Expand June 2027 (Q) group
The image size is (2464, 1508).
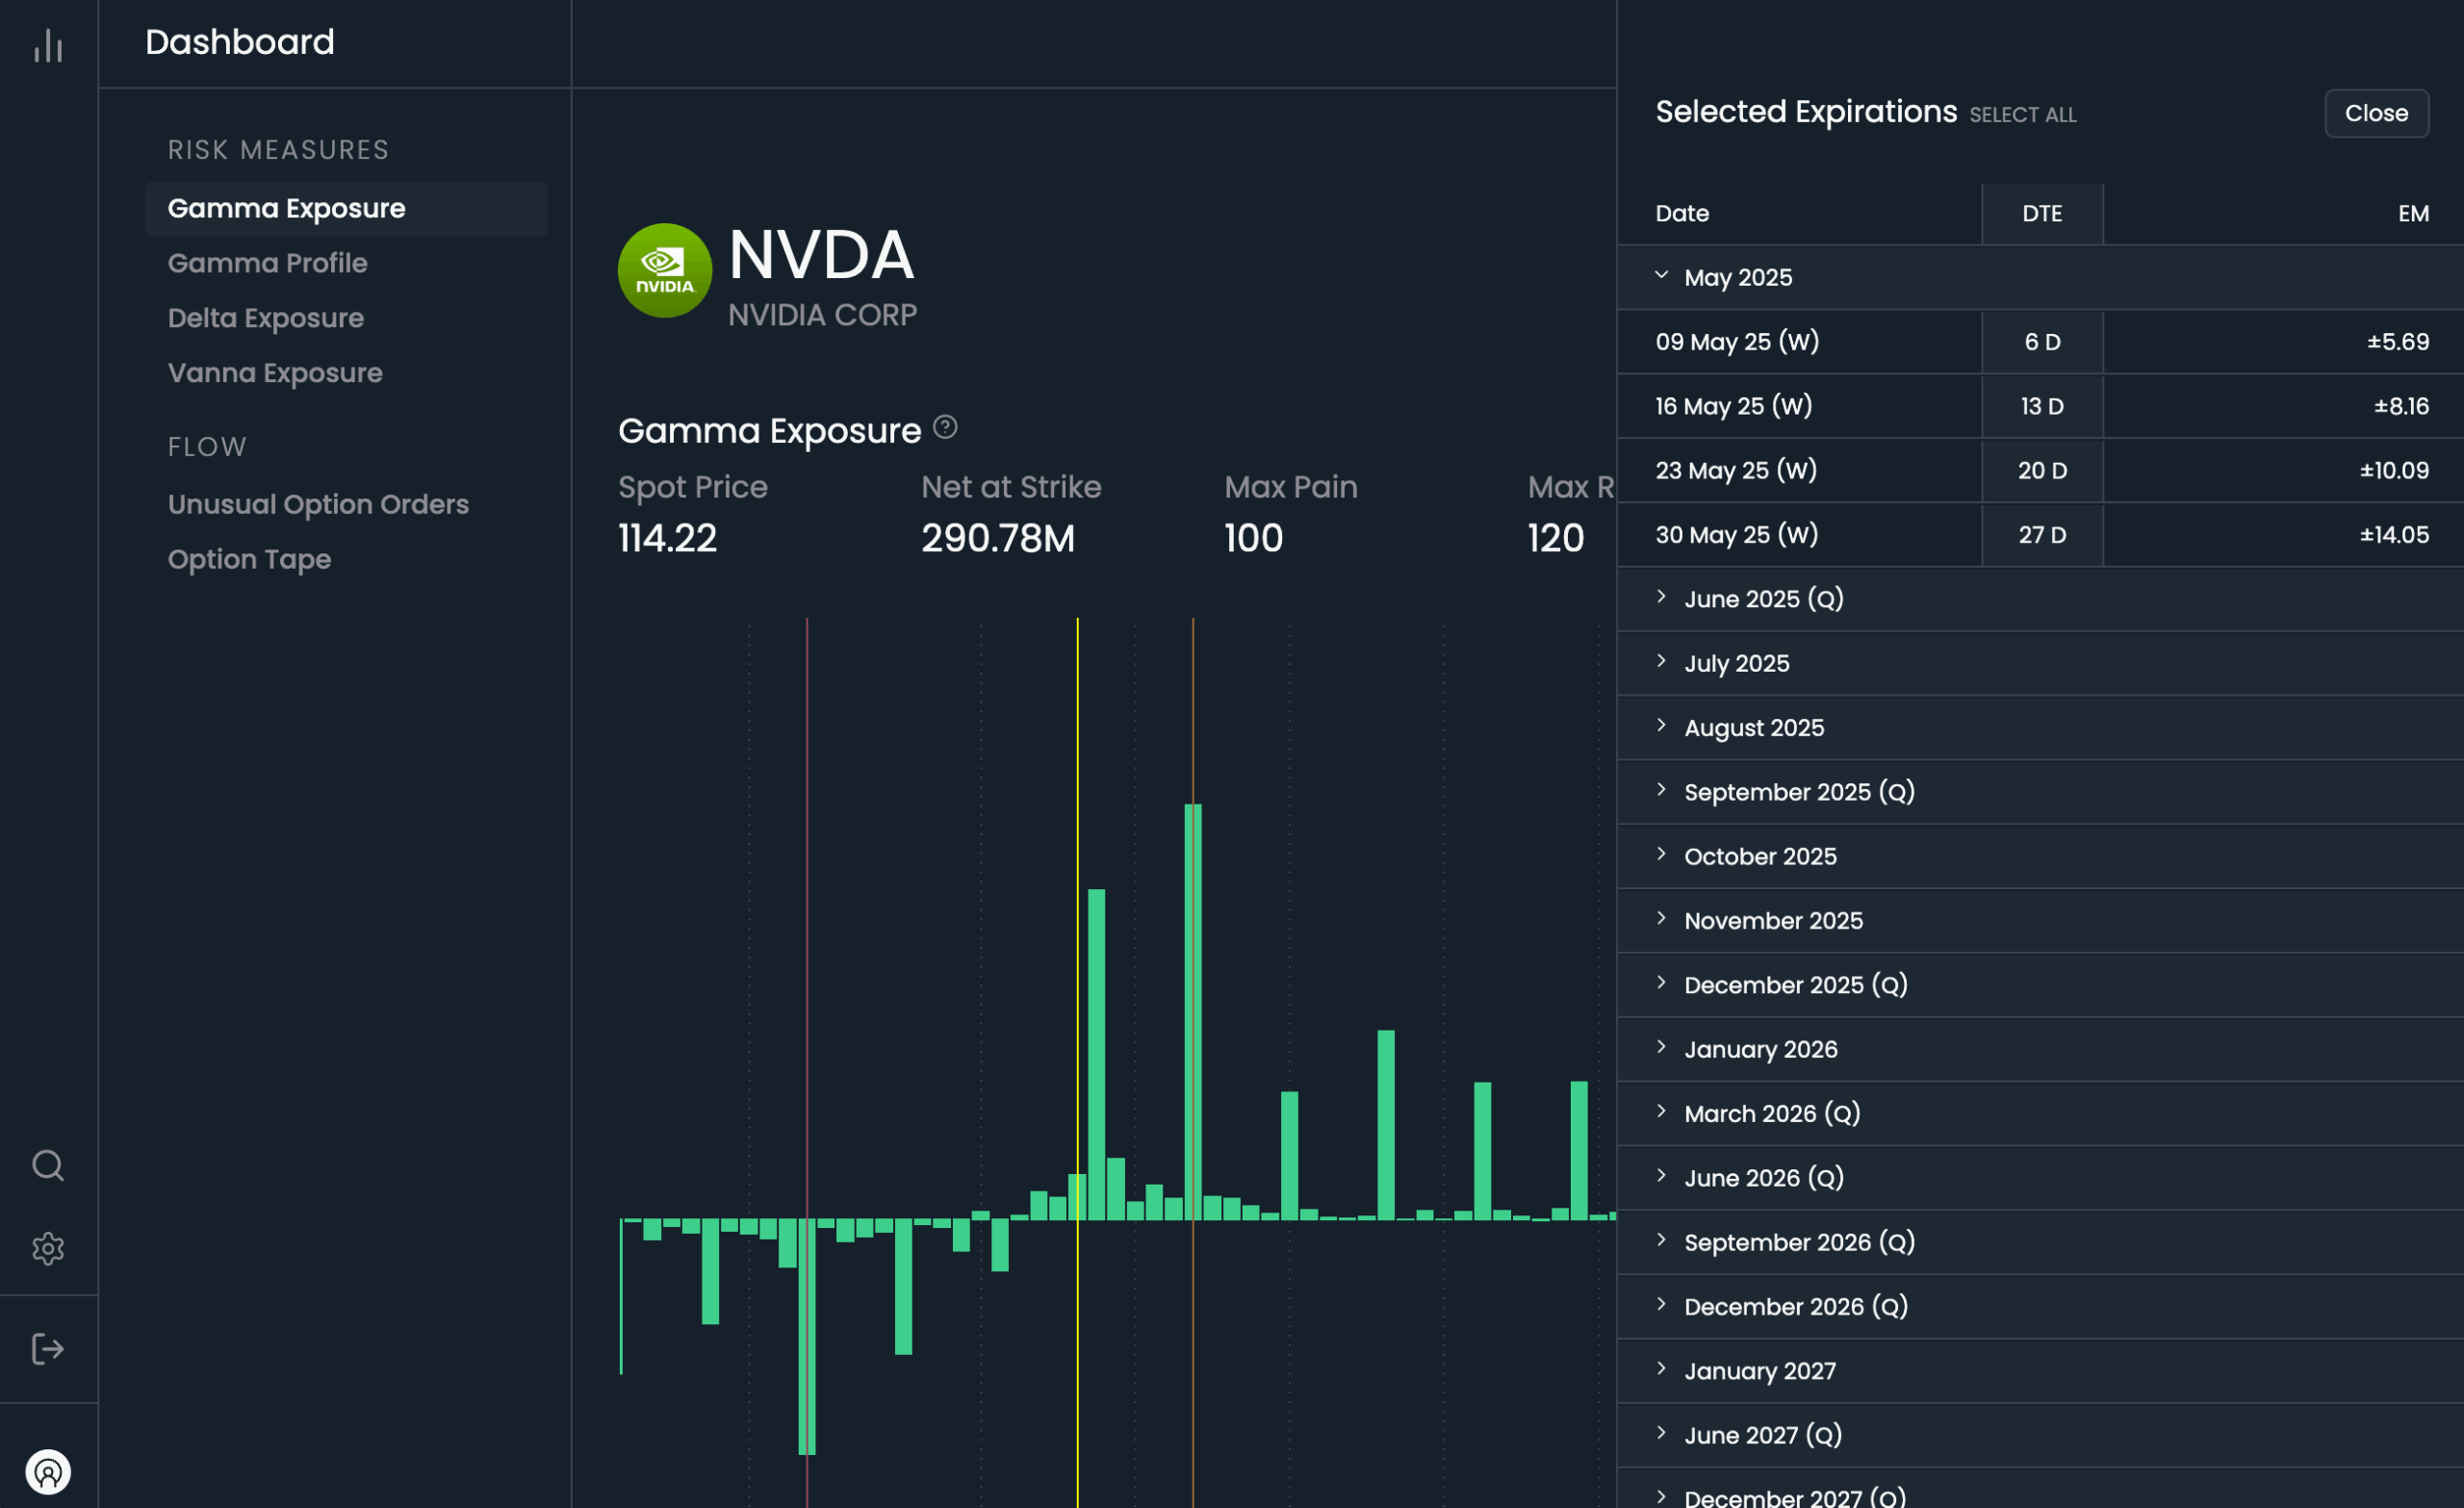tap(2040, 1435)
